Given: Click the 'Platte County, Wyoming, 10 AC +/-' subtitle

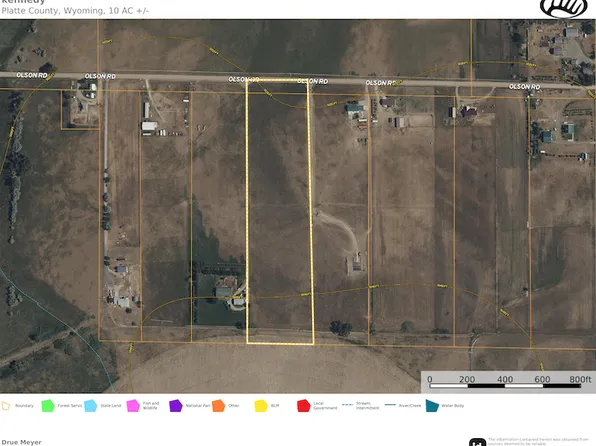Looking at the screenshot, I should (x=75, y=11).
